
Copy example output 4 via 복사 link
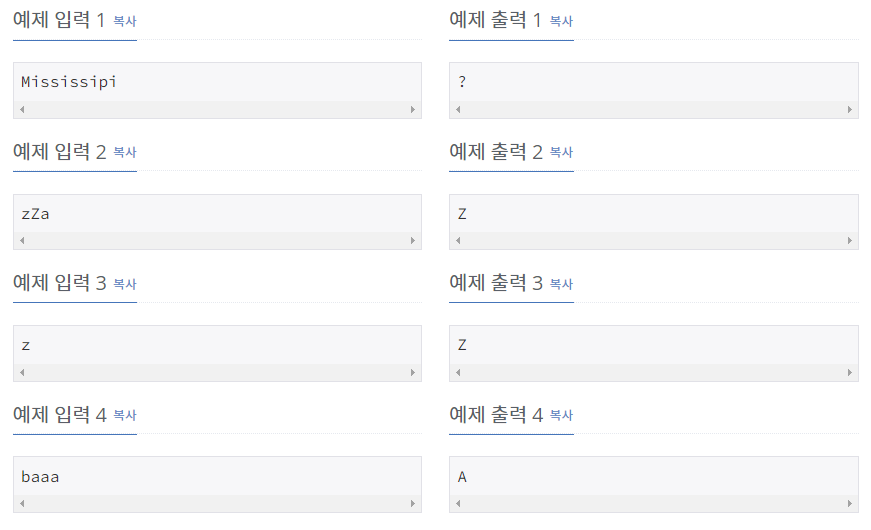(561, 415)
